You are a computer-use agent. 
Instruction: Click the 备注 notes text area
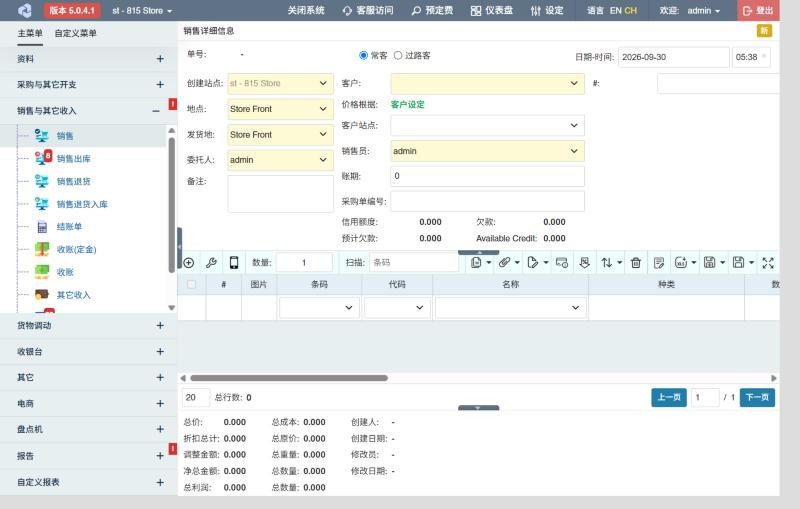tap(280, 194)
